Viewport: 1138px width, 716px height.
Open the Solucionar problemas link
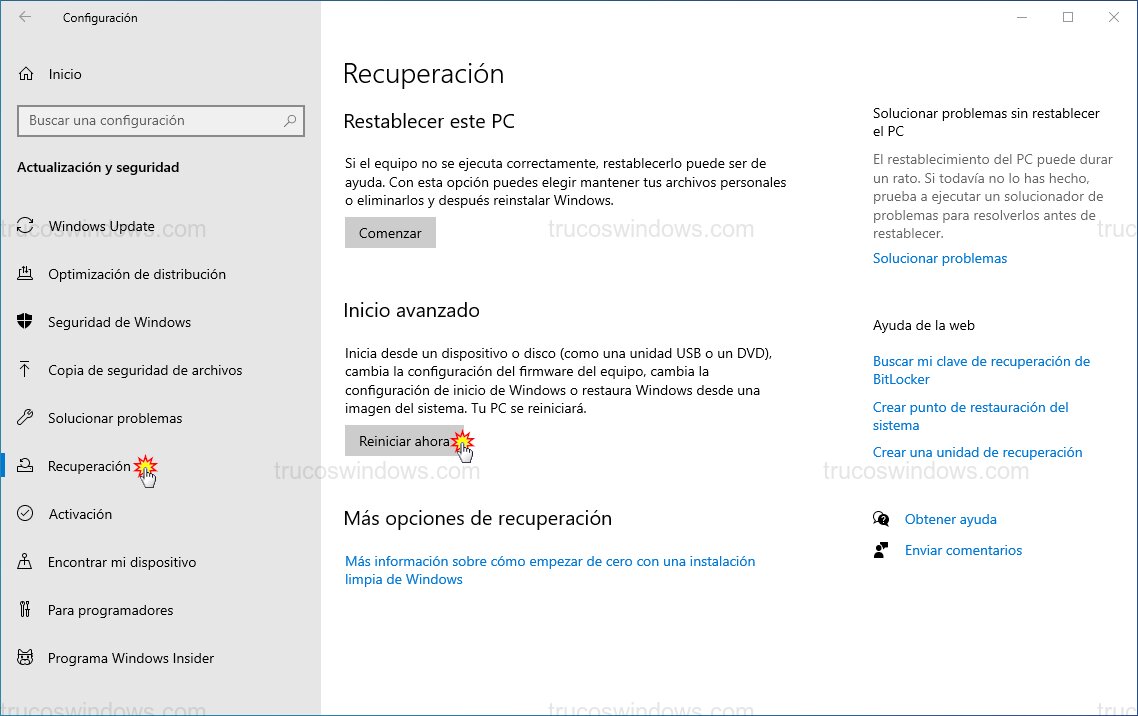click(940, 258)
